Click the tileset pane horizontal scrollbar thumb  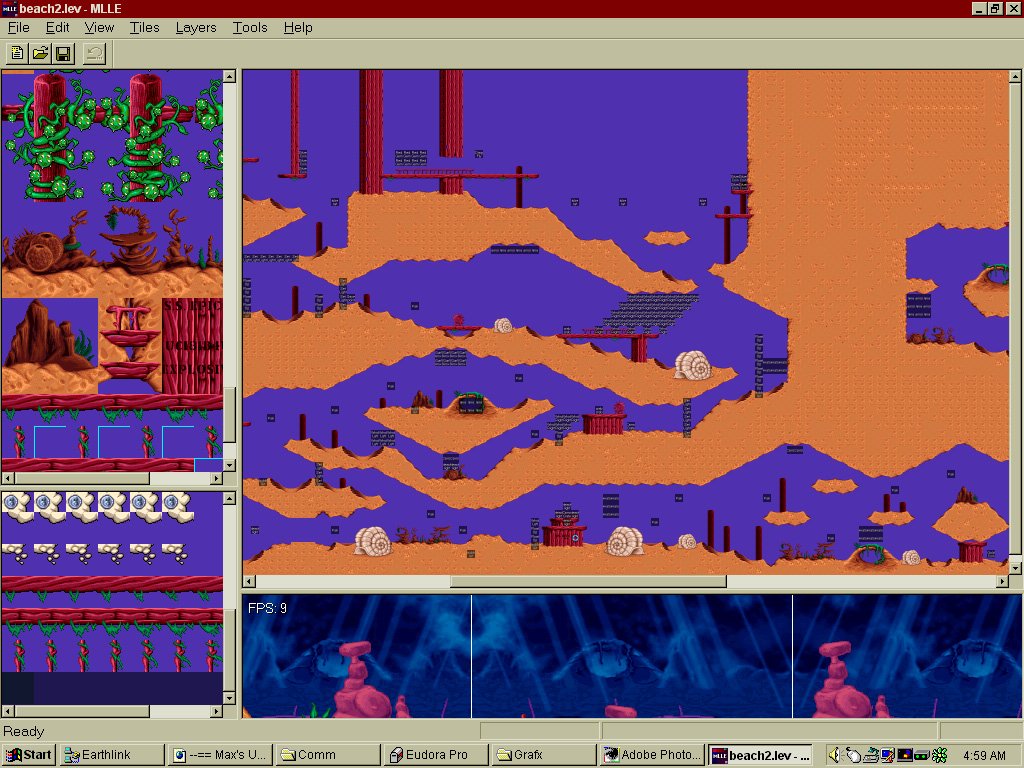81,478
